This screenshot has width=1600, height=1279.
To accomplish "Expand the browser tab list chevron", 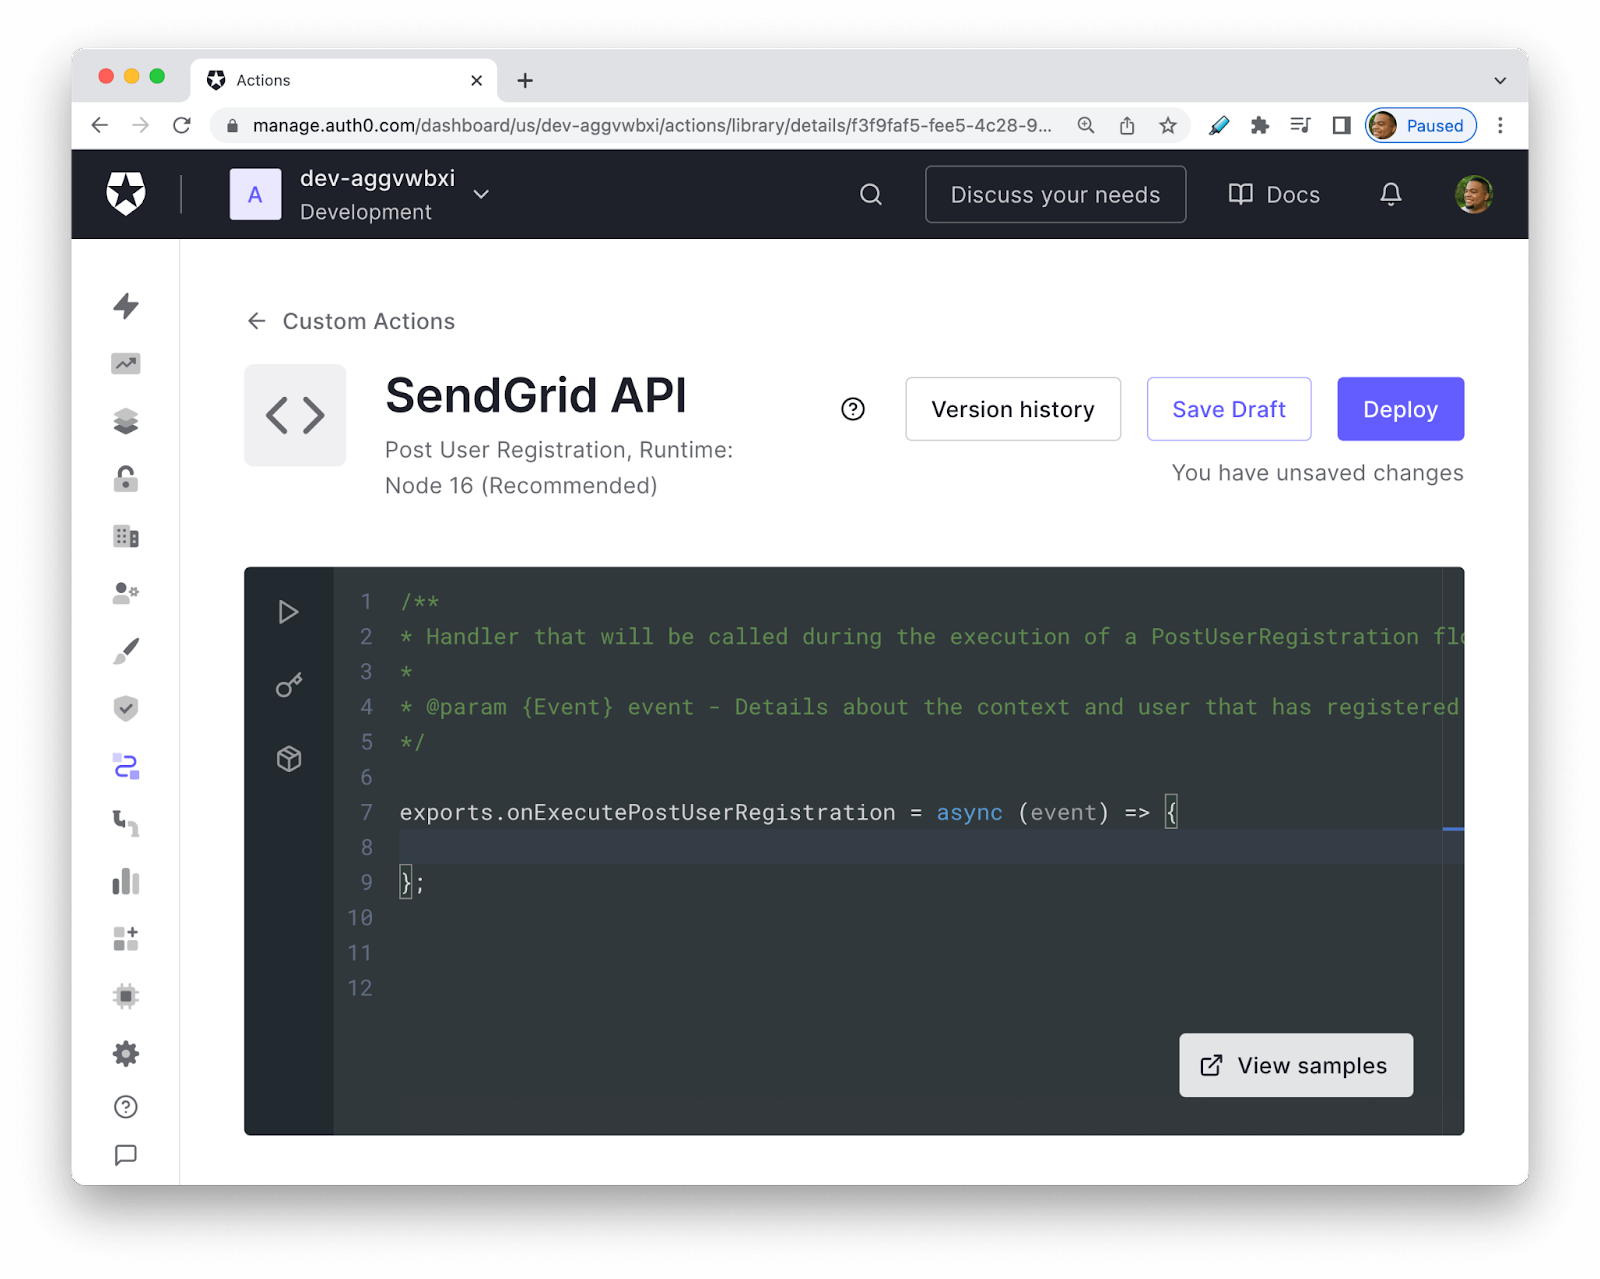I will click(1500, 80).
